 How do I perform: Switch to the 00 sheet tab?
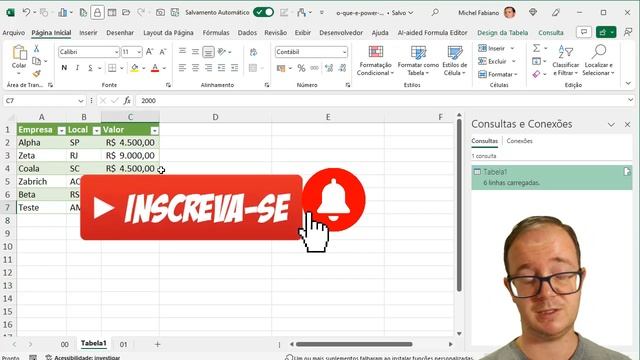(x=64, y=344)
